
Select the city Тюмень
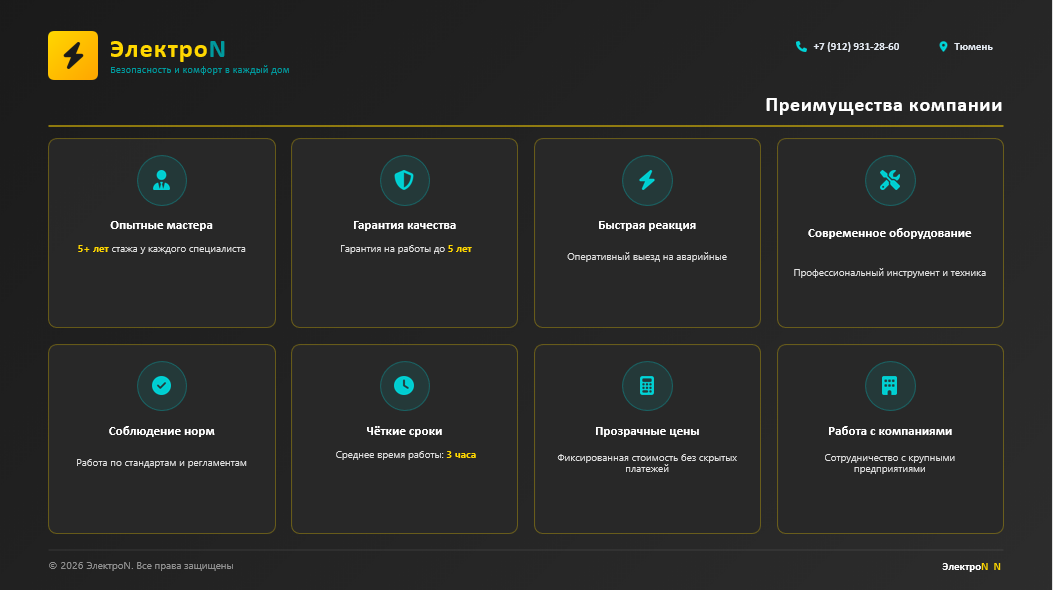973,46
